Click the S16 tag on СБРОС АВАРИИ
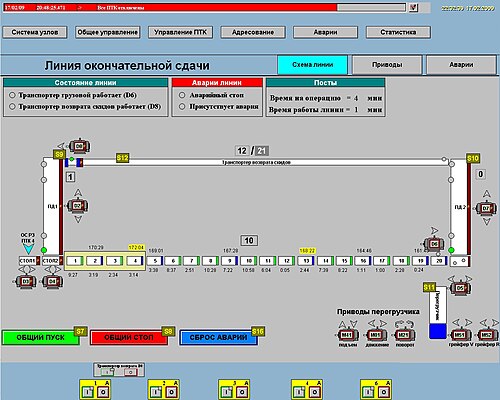The image size is (500, 400). pos(258,331)
